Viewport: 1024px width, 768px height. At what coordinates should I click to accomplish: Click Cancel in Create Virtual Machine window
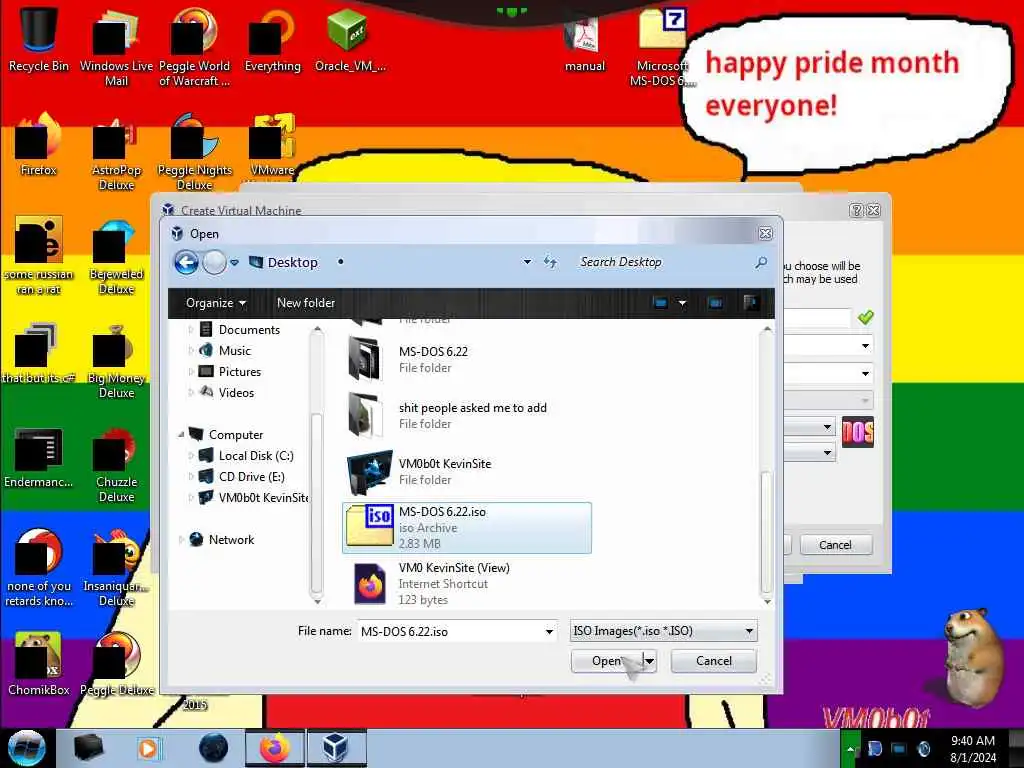[835, 545]
